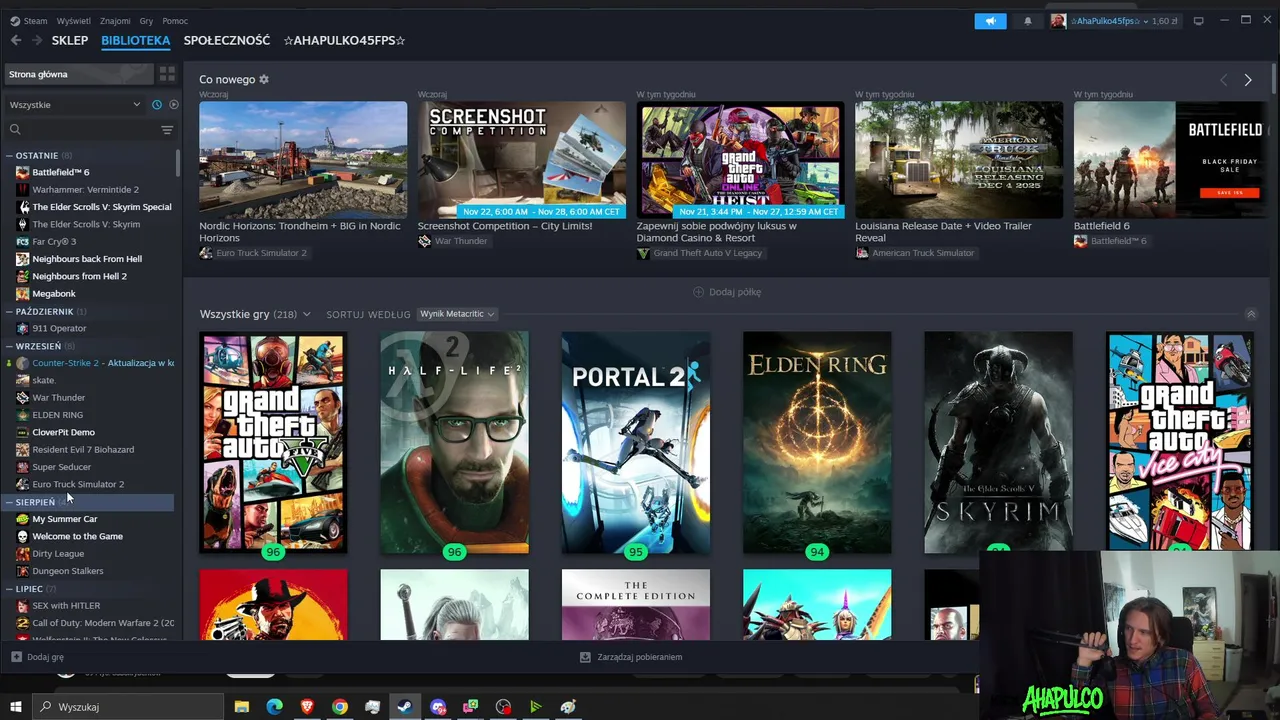Open File Explorer from the taskbar
The width and height of the screenshot is (1280, 720).
[x=242, y=707]
